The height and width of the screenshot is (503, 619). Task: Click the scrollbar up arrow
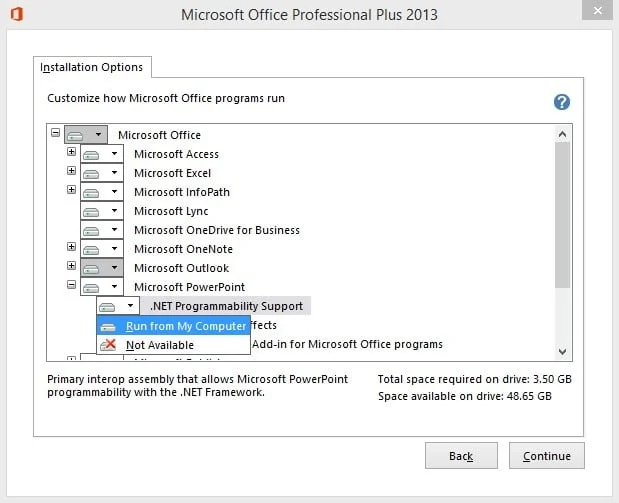point(562,134)
